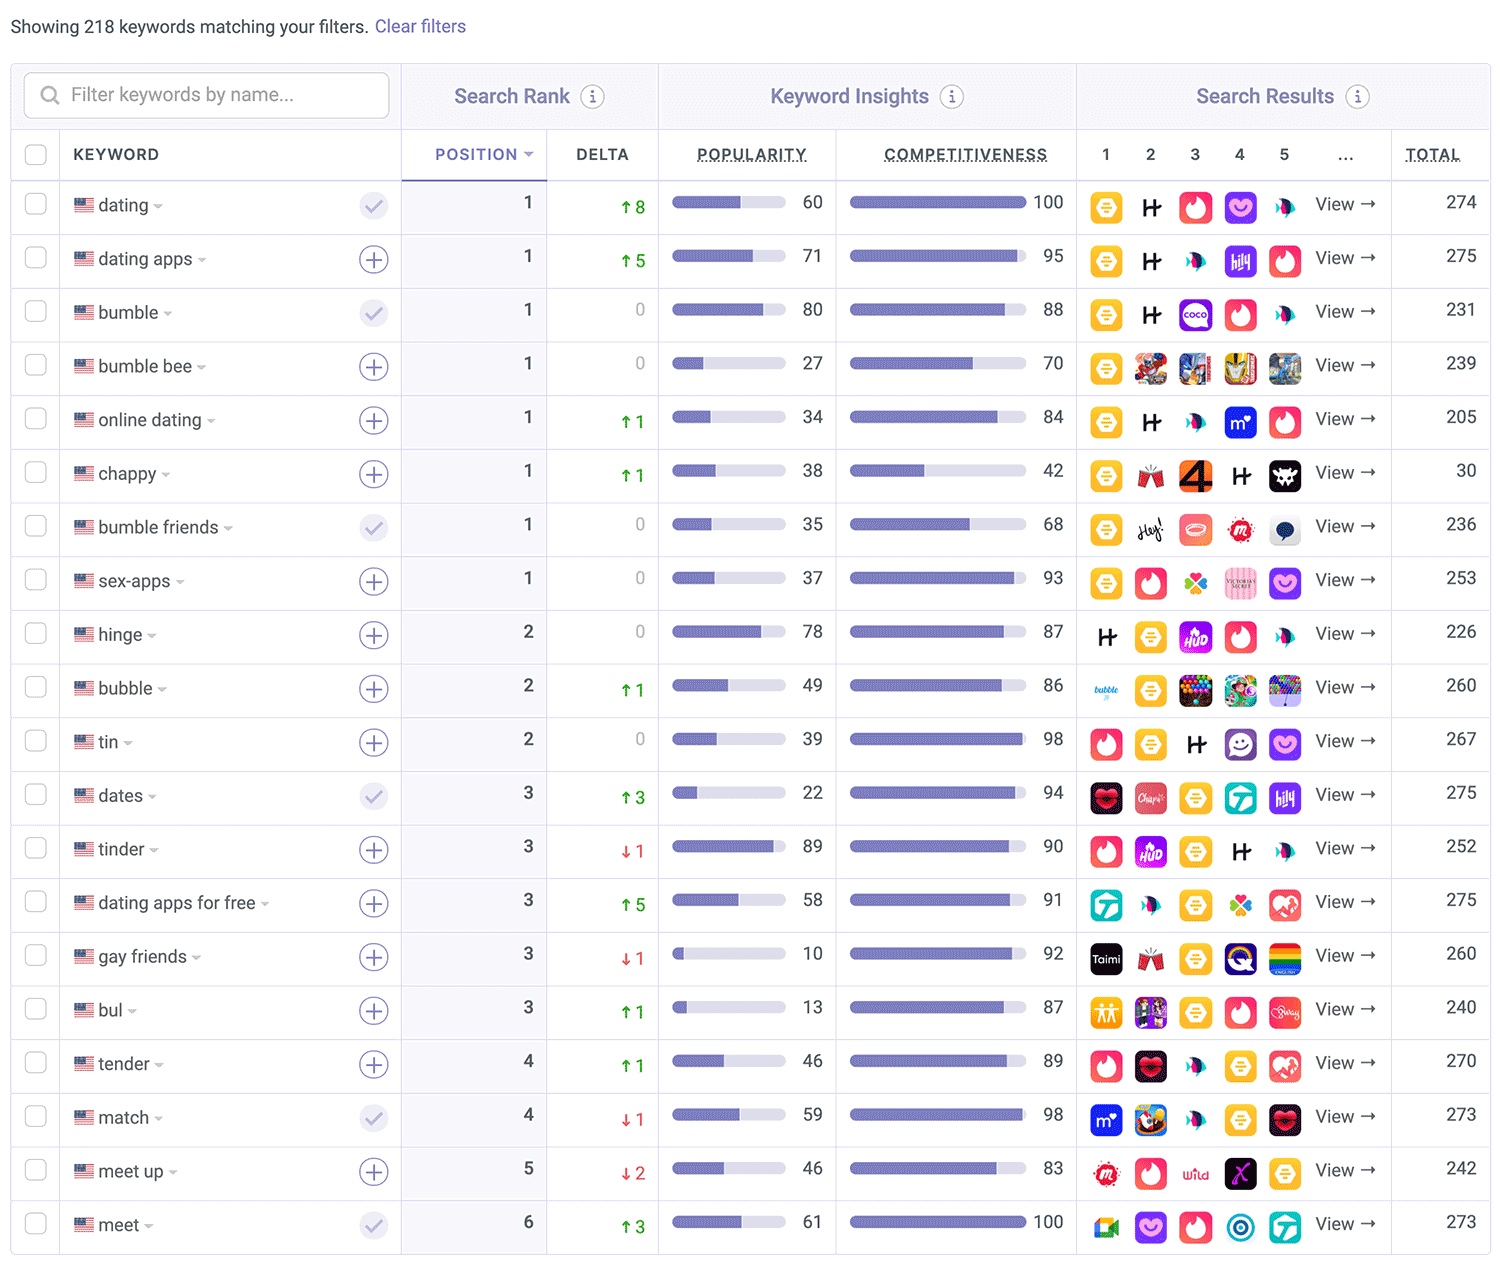Sort by the COMPETITIVENESS column header

coord(965,155)
